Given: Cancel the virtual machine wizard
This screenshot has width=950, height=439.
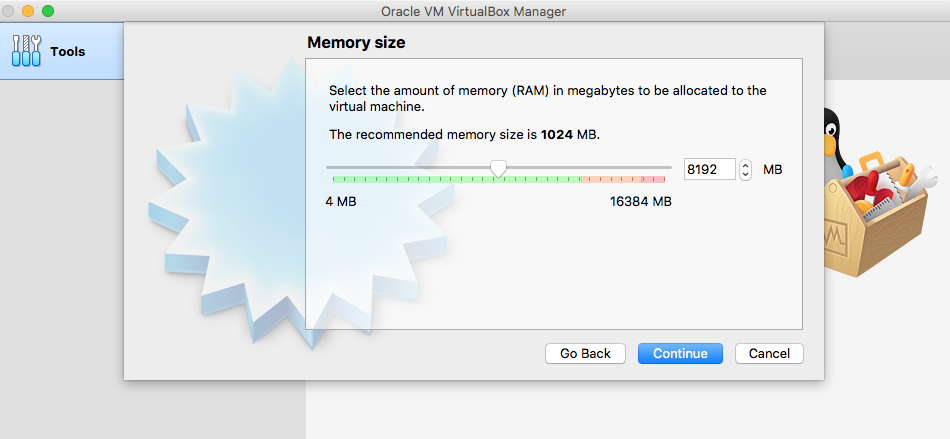Looking at the screenshot, I should click(769, 353).
